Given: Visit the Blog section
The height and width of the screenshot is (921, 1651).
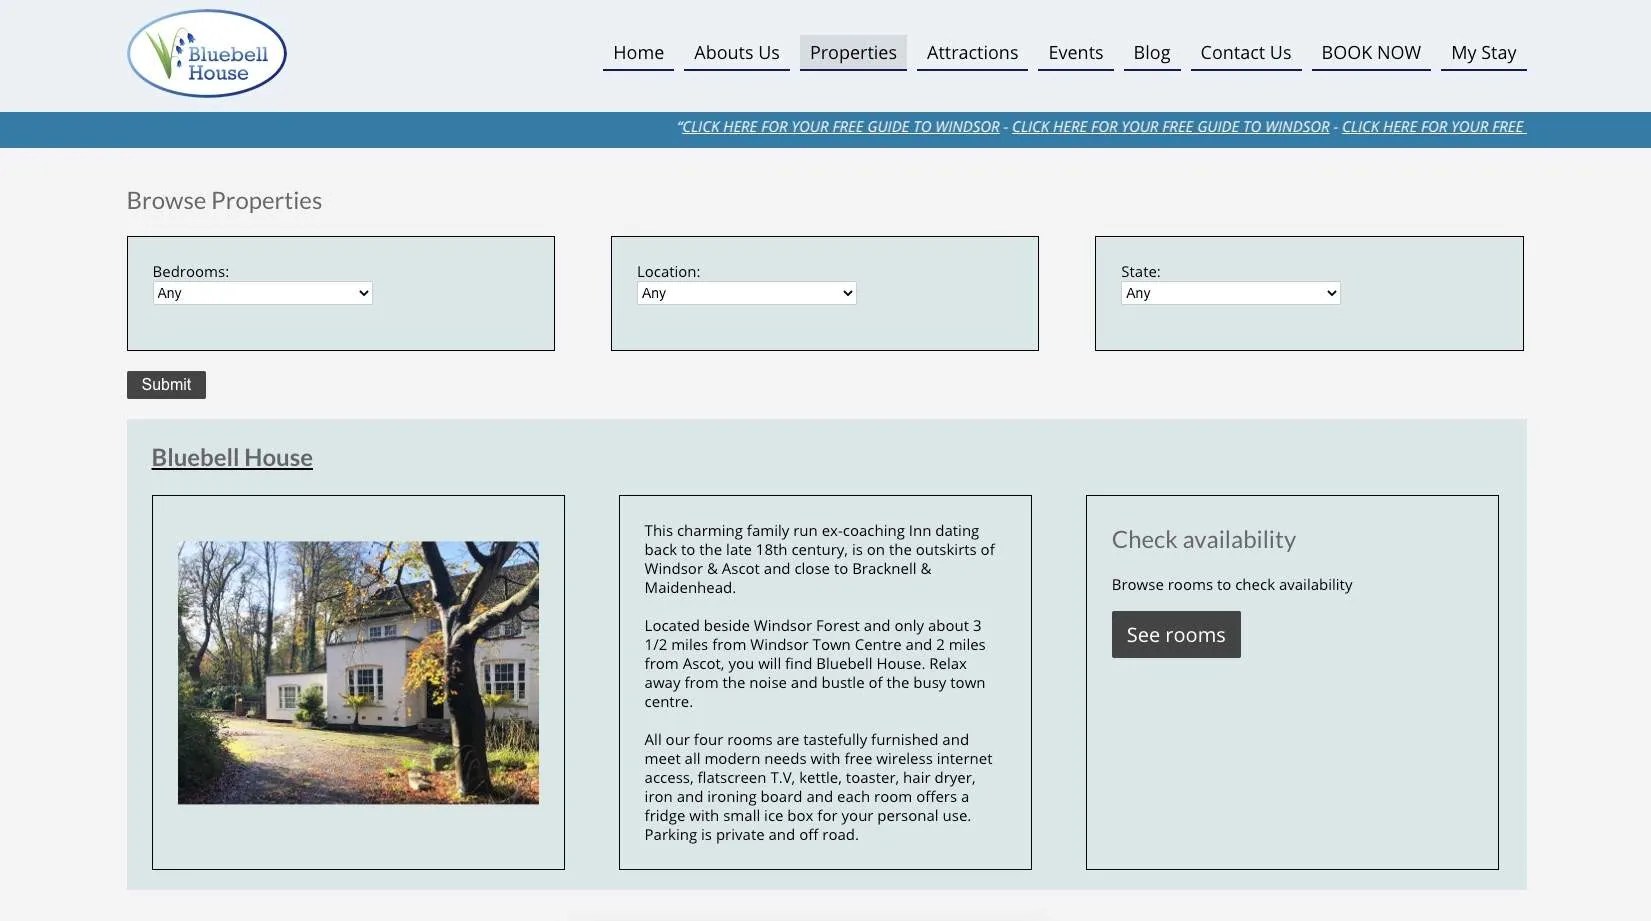Looking at the screenshot, I should tap(1151, 52).
